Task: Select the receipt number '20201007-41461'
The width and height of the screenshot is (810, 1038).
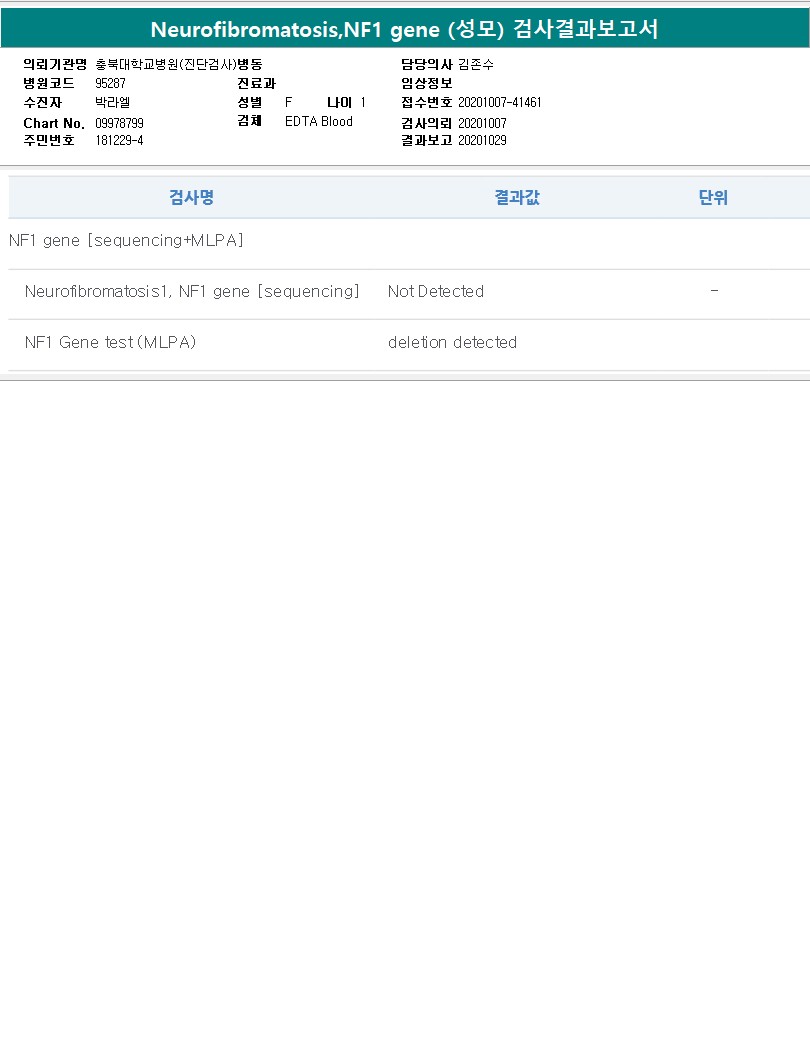Action: (x=500, y=103)
